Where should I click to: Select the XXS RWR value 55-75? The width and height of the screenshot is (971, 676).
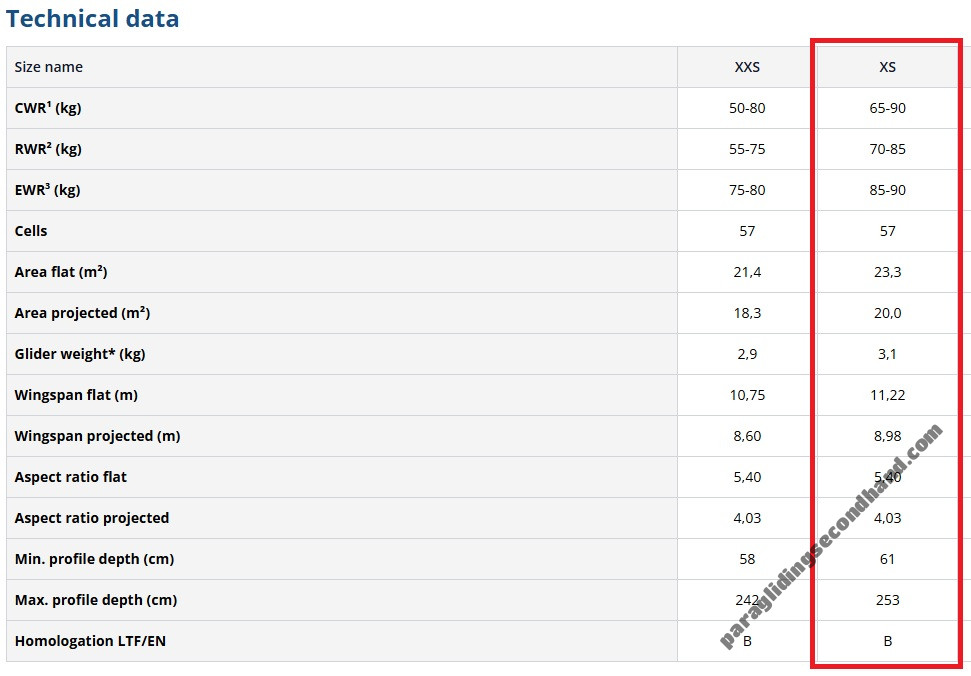[747, 149]
